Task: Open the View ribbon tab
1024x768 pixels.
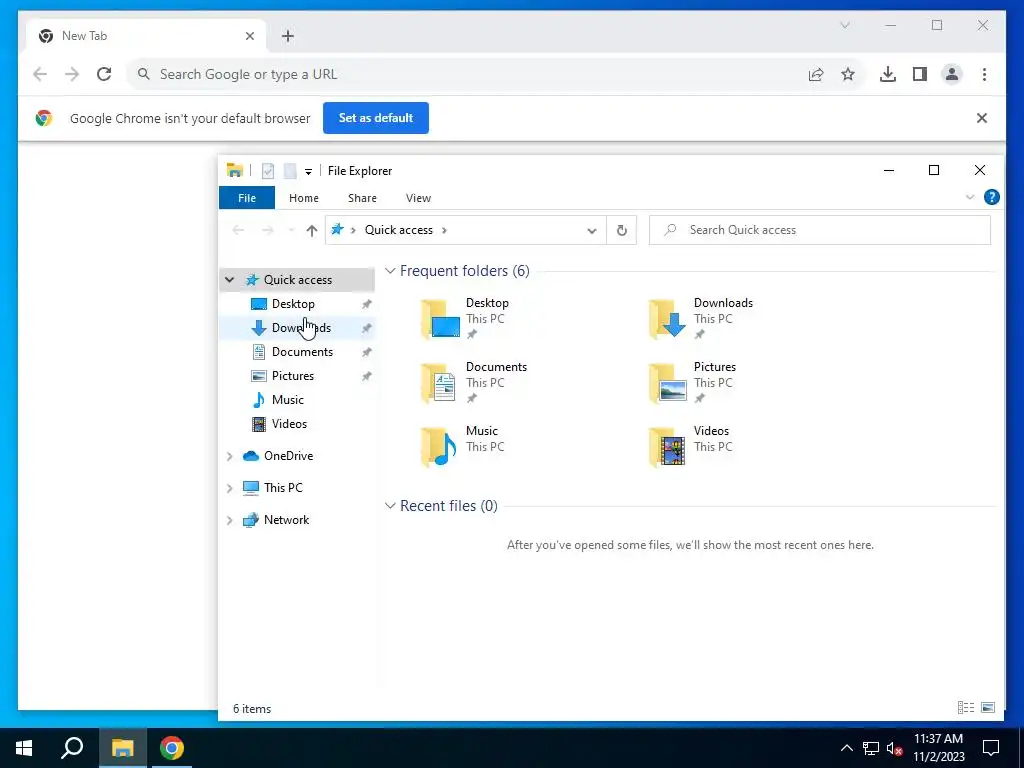Action: [418, 198]
